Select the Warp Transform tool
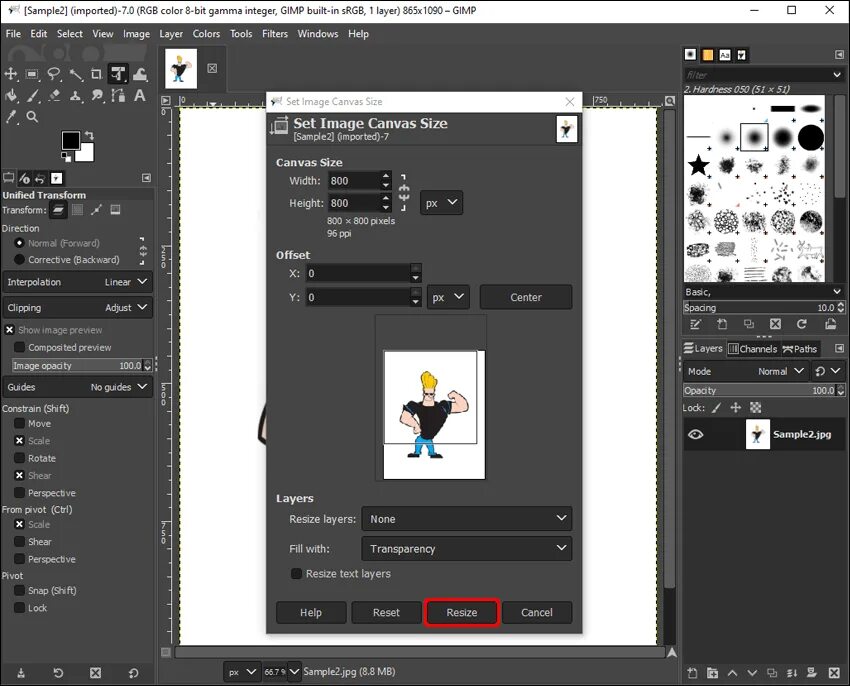850x686 pixels. [140, 74]
